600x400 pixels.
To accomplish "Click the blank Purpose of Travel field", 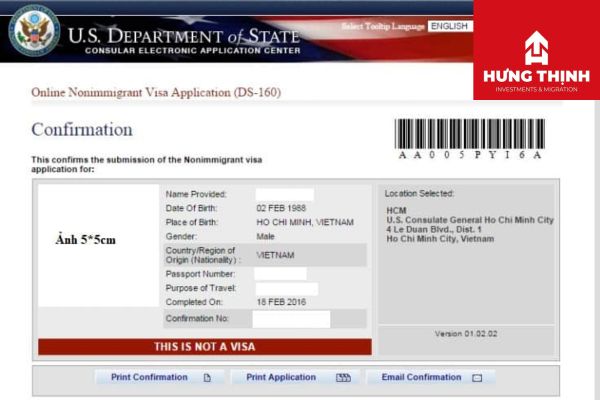I will 287,289.
